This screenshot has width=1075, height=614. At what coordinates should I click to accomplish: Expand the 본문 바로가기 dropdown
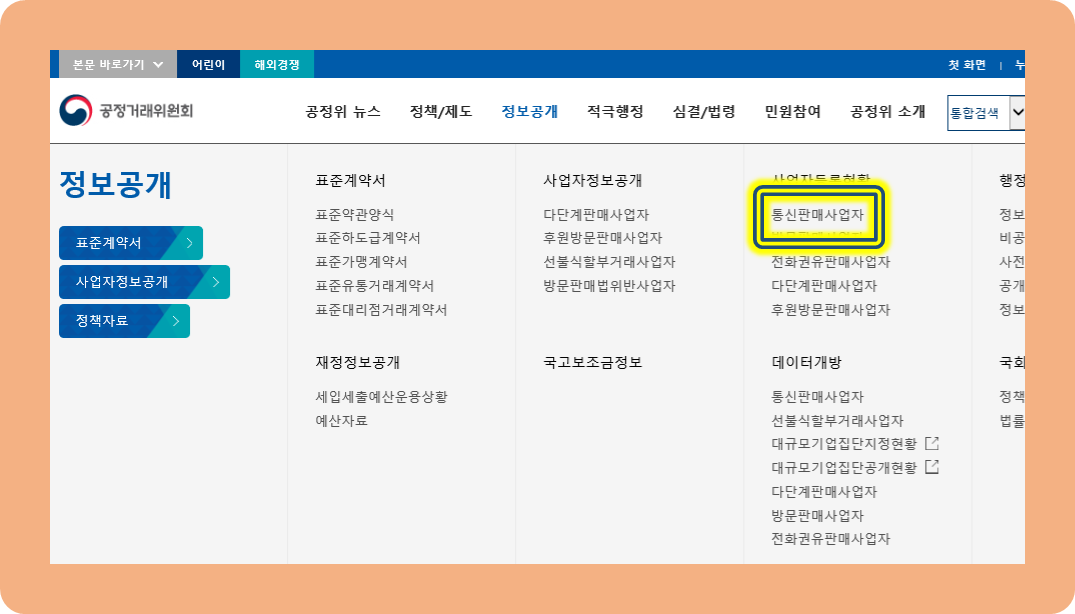click(x=117, y=64)
